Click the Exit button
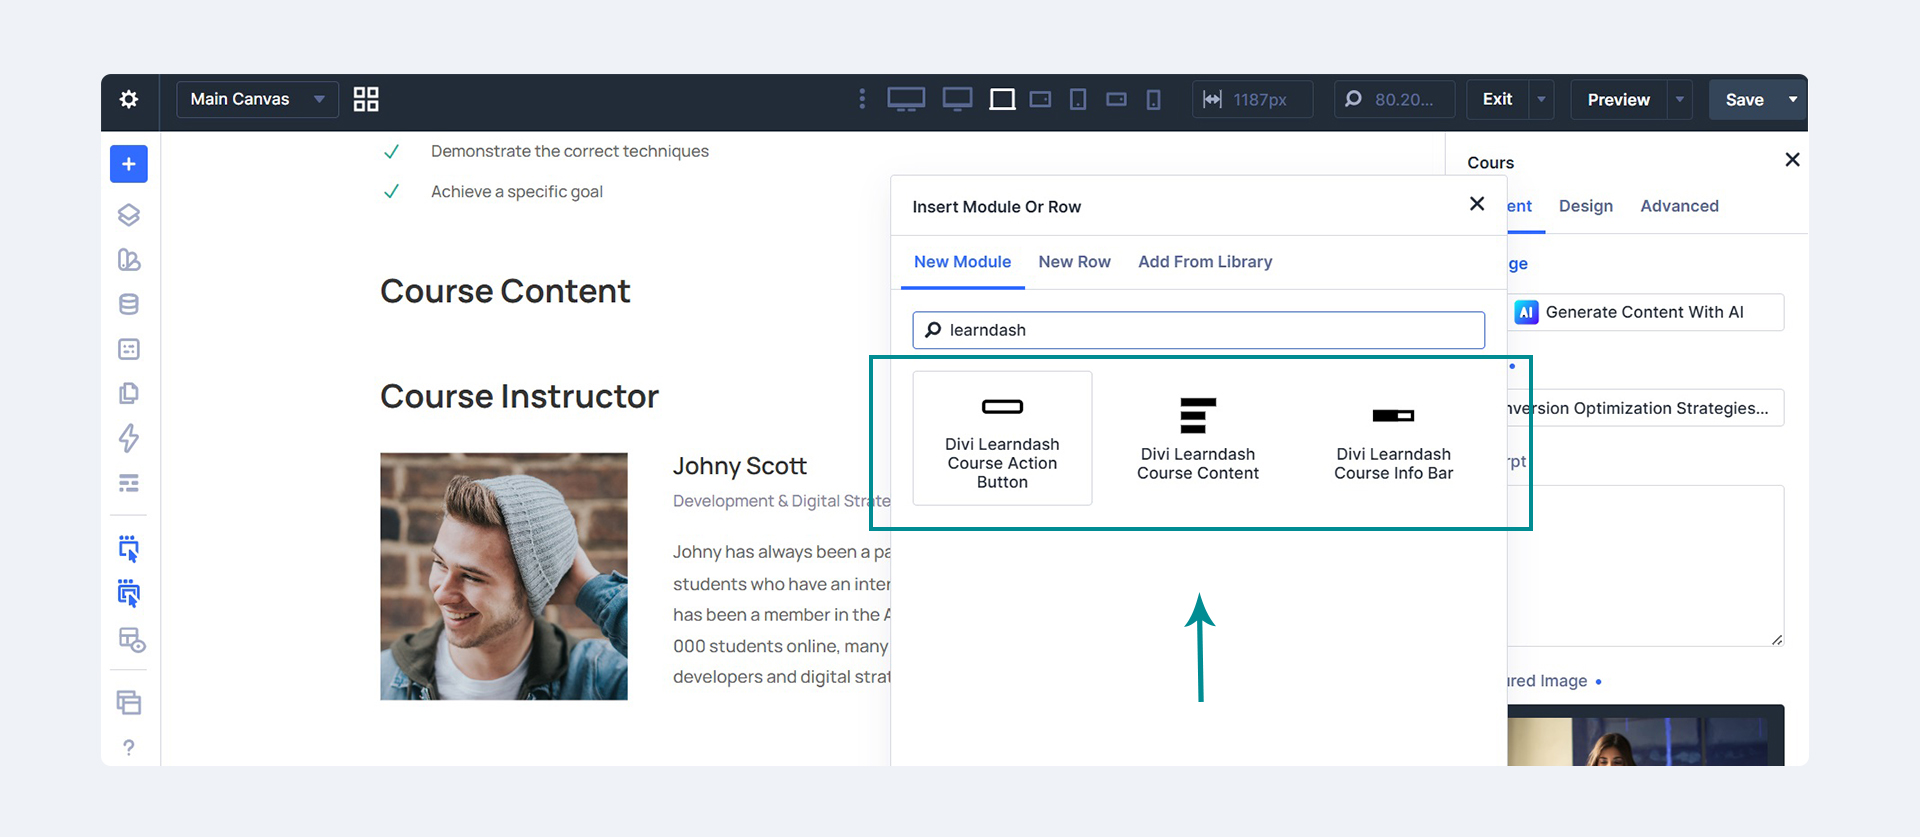Viewport: 1920px width, 837px height. pos(1497,99)
